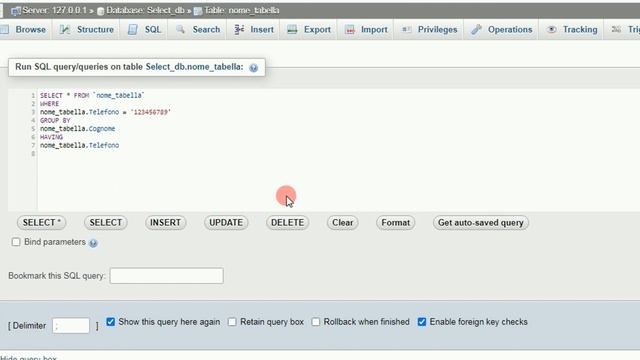Click the Search magnifier icon

[180, 29]
